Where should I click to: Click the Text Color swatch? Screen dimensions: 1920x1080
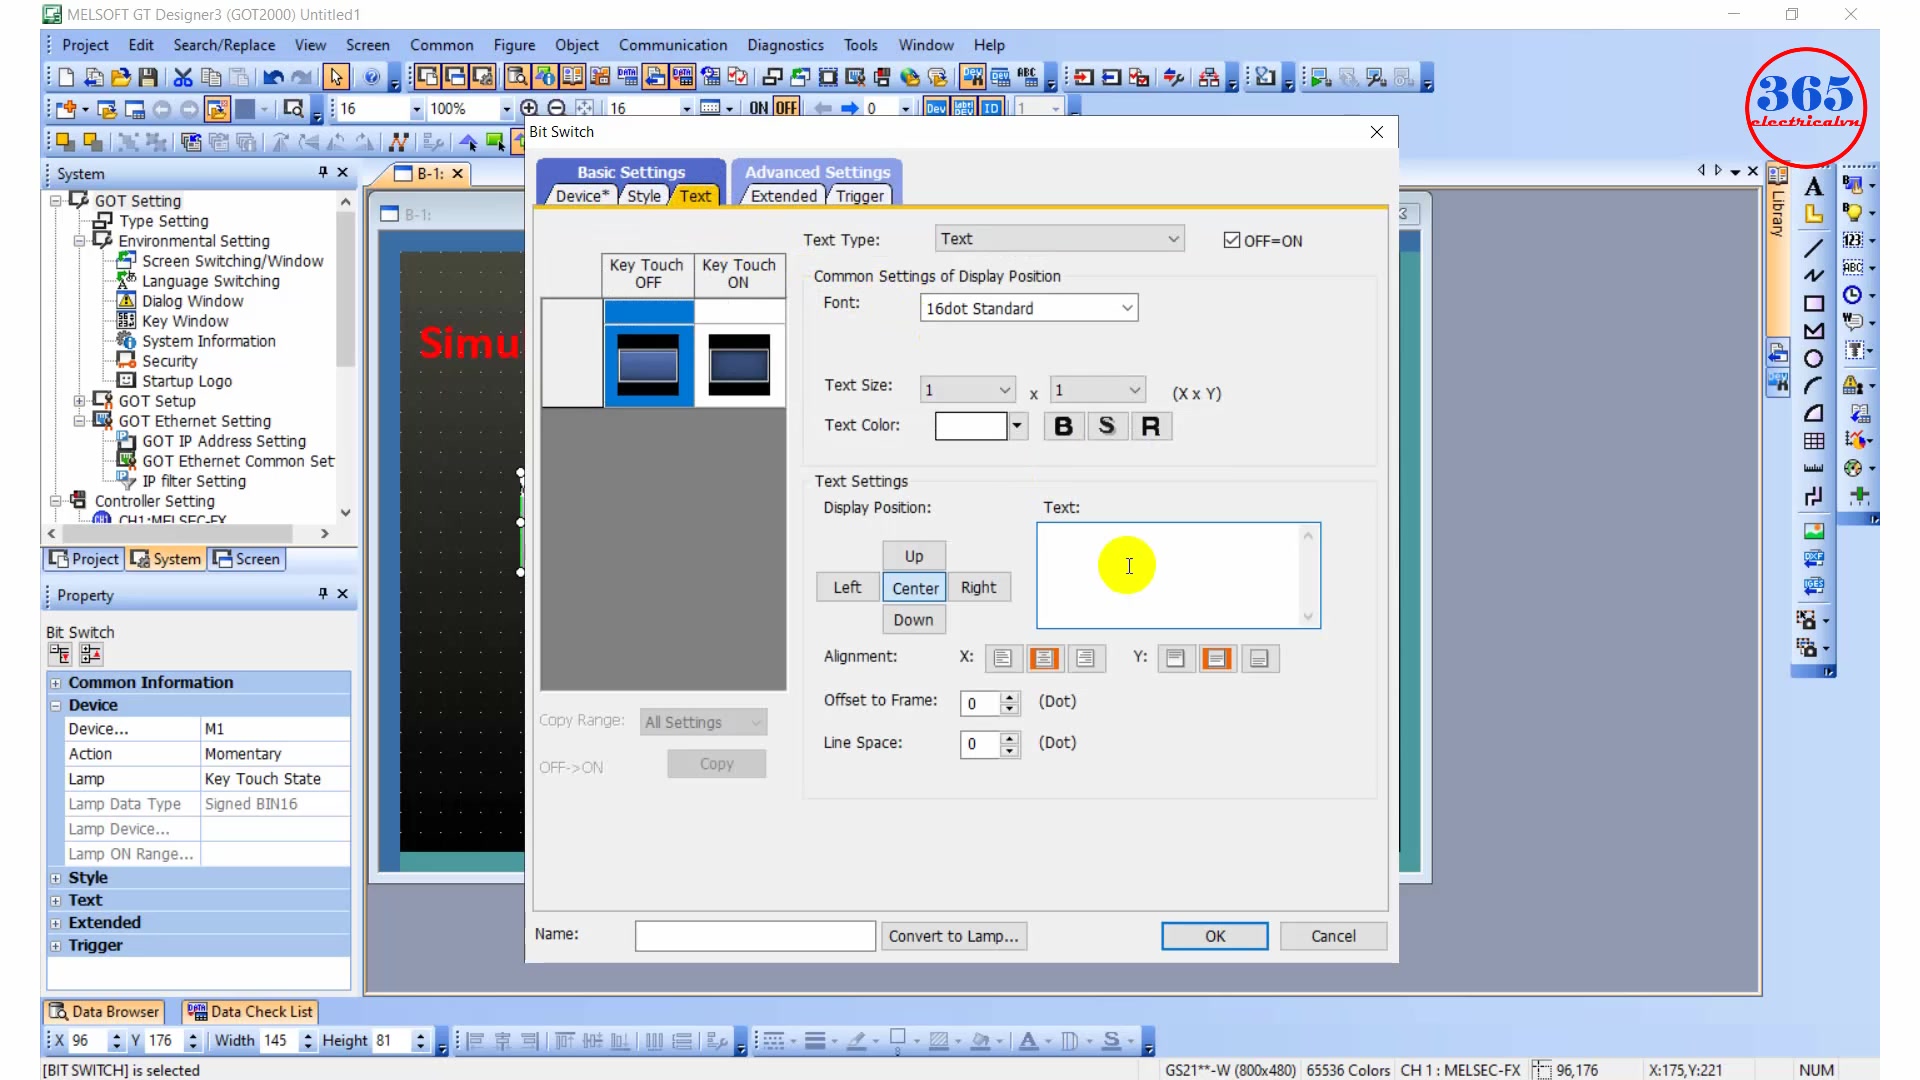971,426
